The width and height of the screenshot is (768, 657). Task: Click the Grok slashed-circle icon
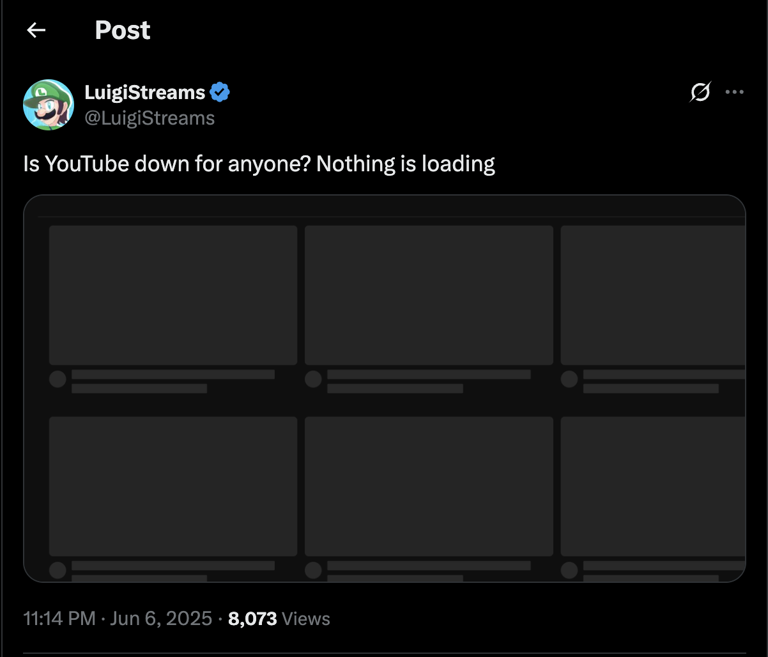pos(700,92)
